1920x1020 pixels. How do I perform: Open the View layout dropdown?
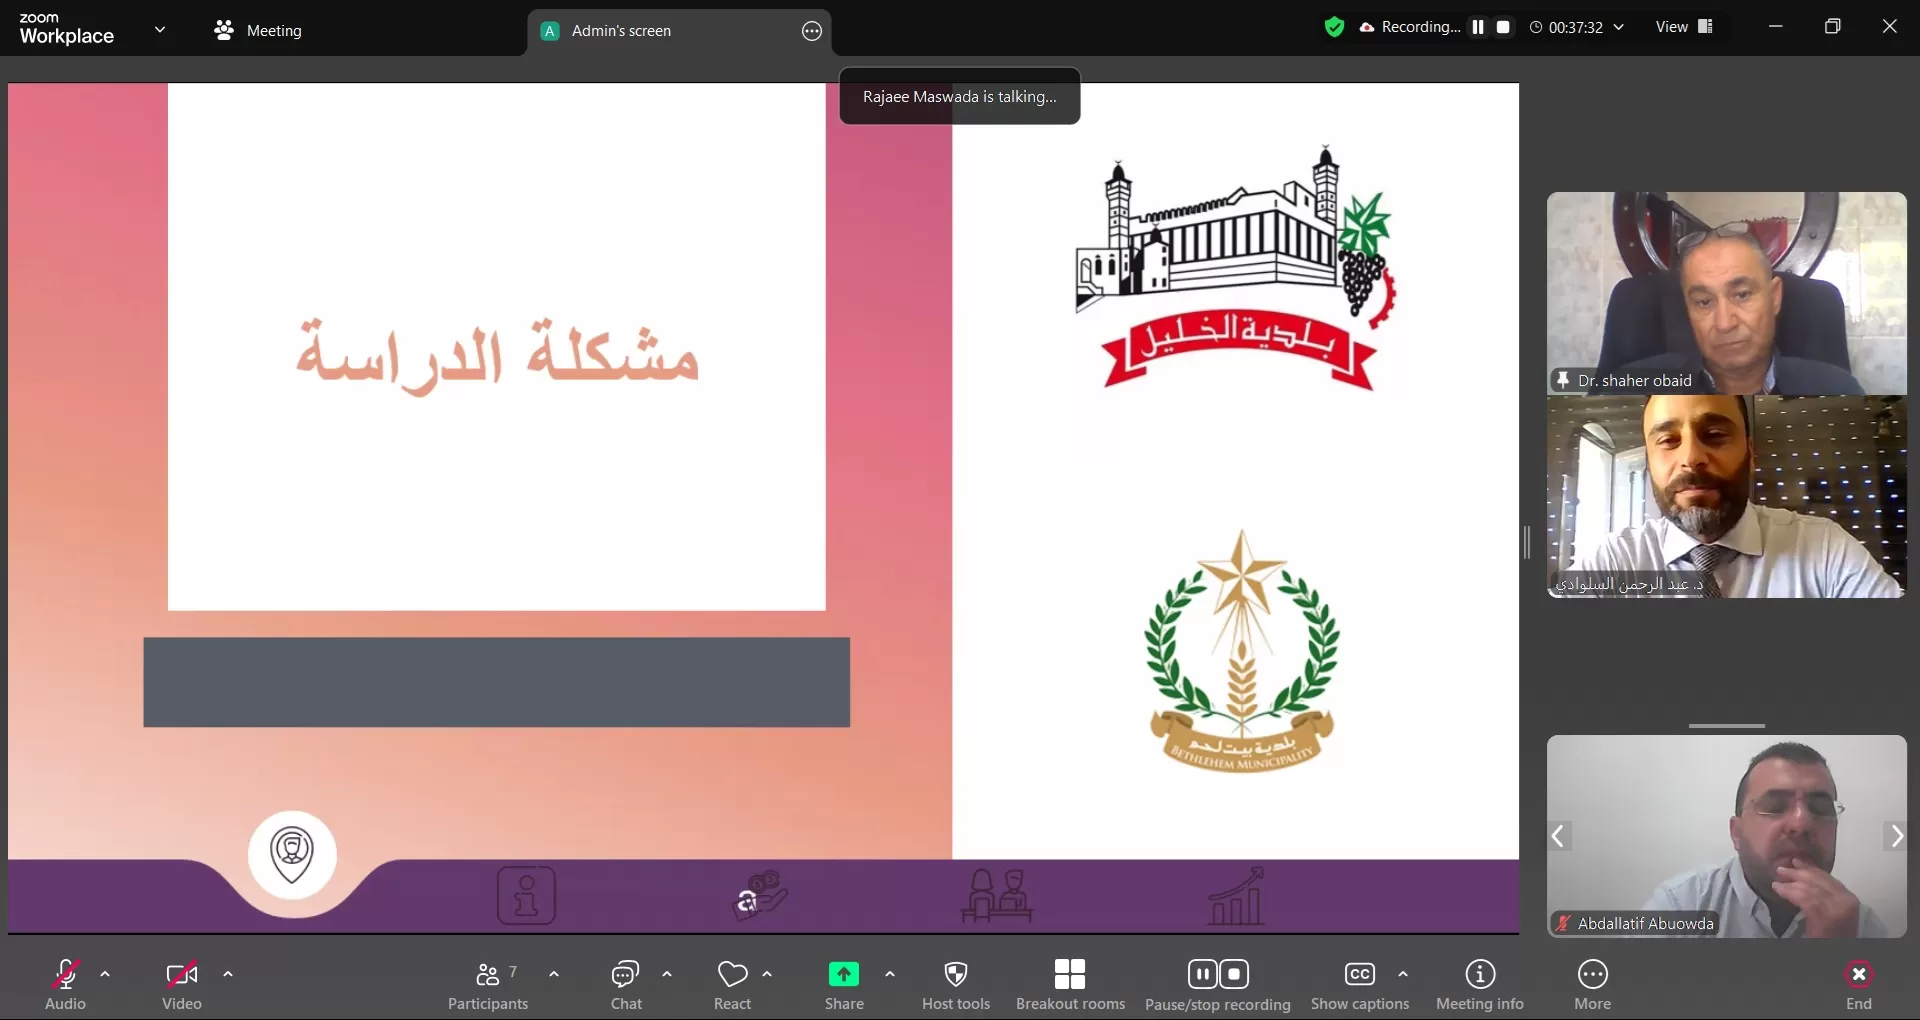pyautogui.click(x=1684, y=27)
